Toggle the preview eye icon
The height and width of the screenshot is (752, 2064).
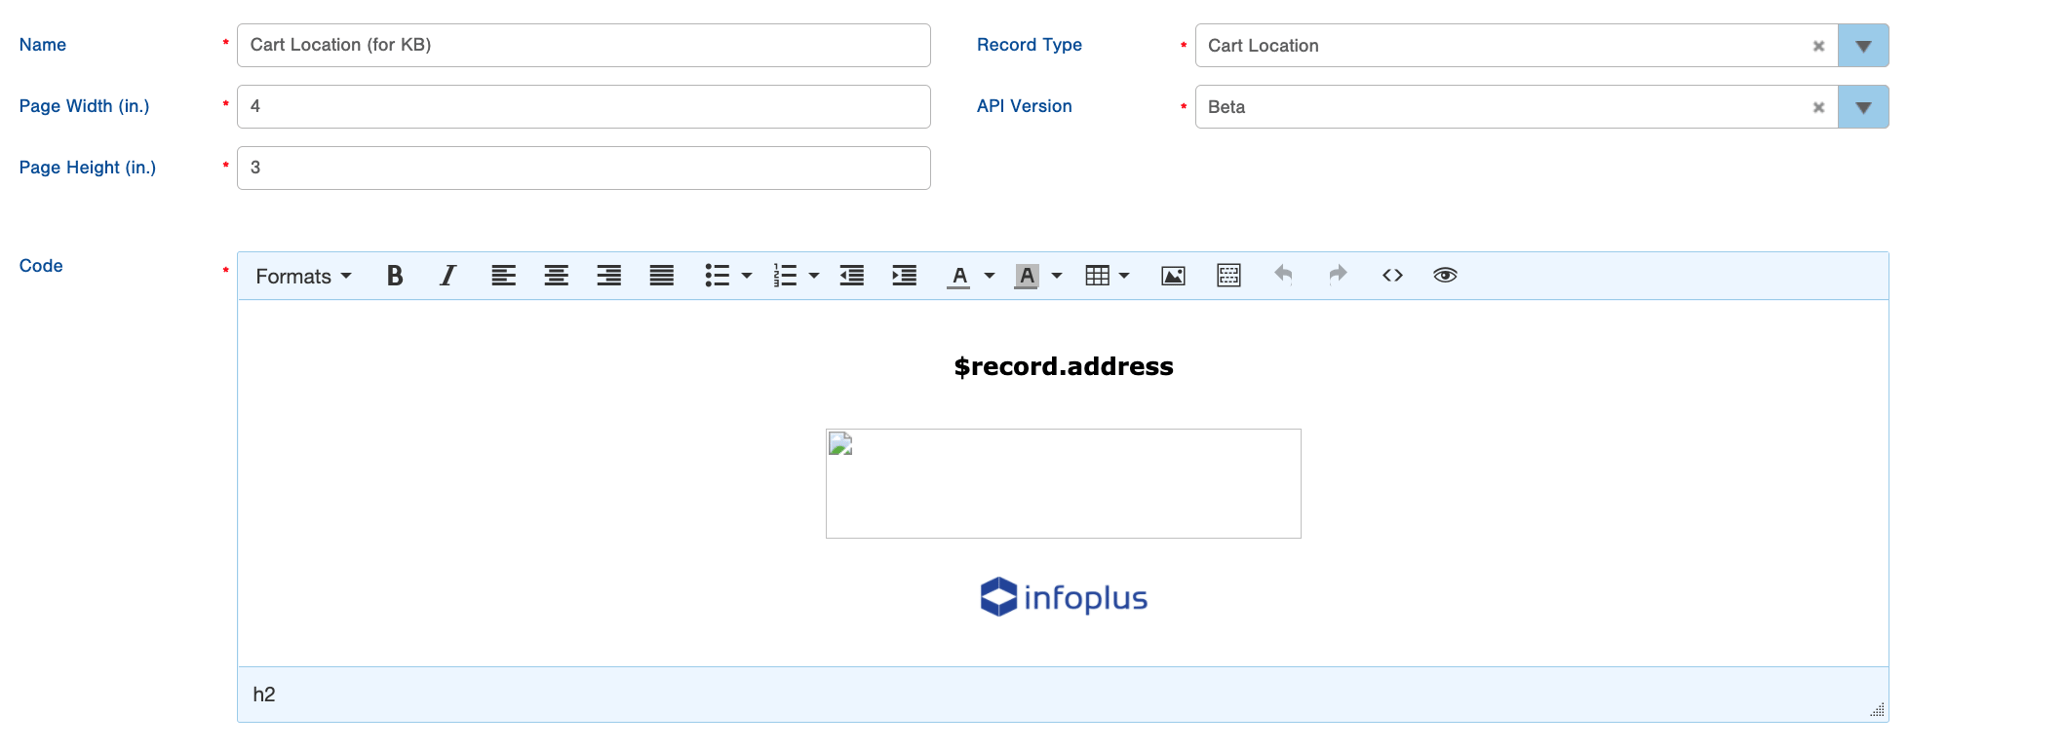(x=1445, y=275)
